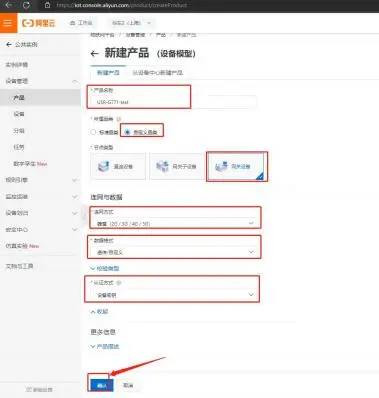Click the 产品名称 input field

174,102
